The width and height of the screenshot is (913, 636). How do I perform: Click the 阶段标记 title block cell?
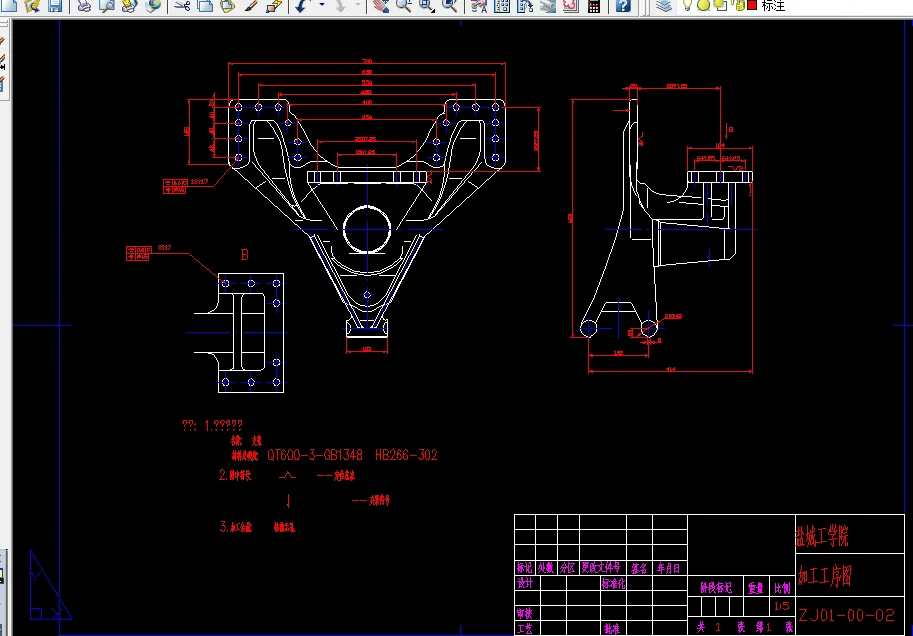pos(716,588)
